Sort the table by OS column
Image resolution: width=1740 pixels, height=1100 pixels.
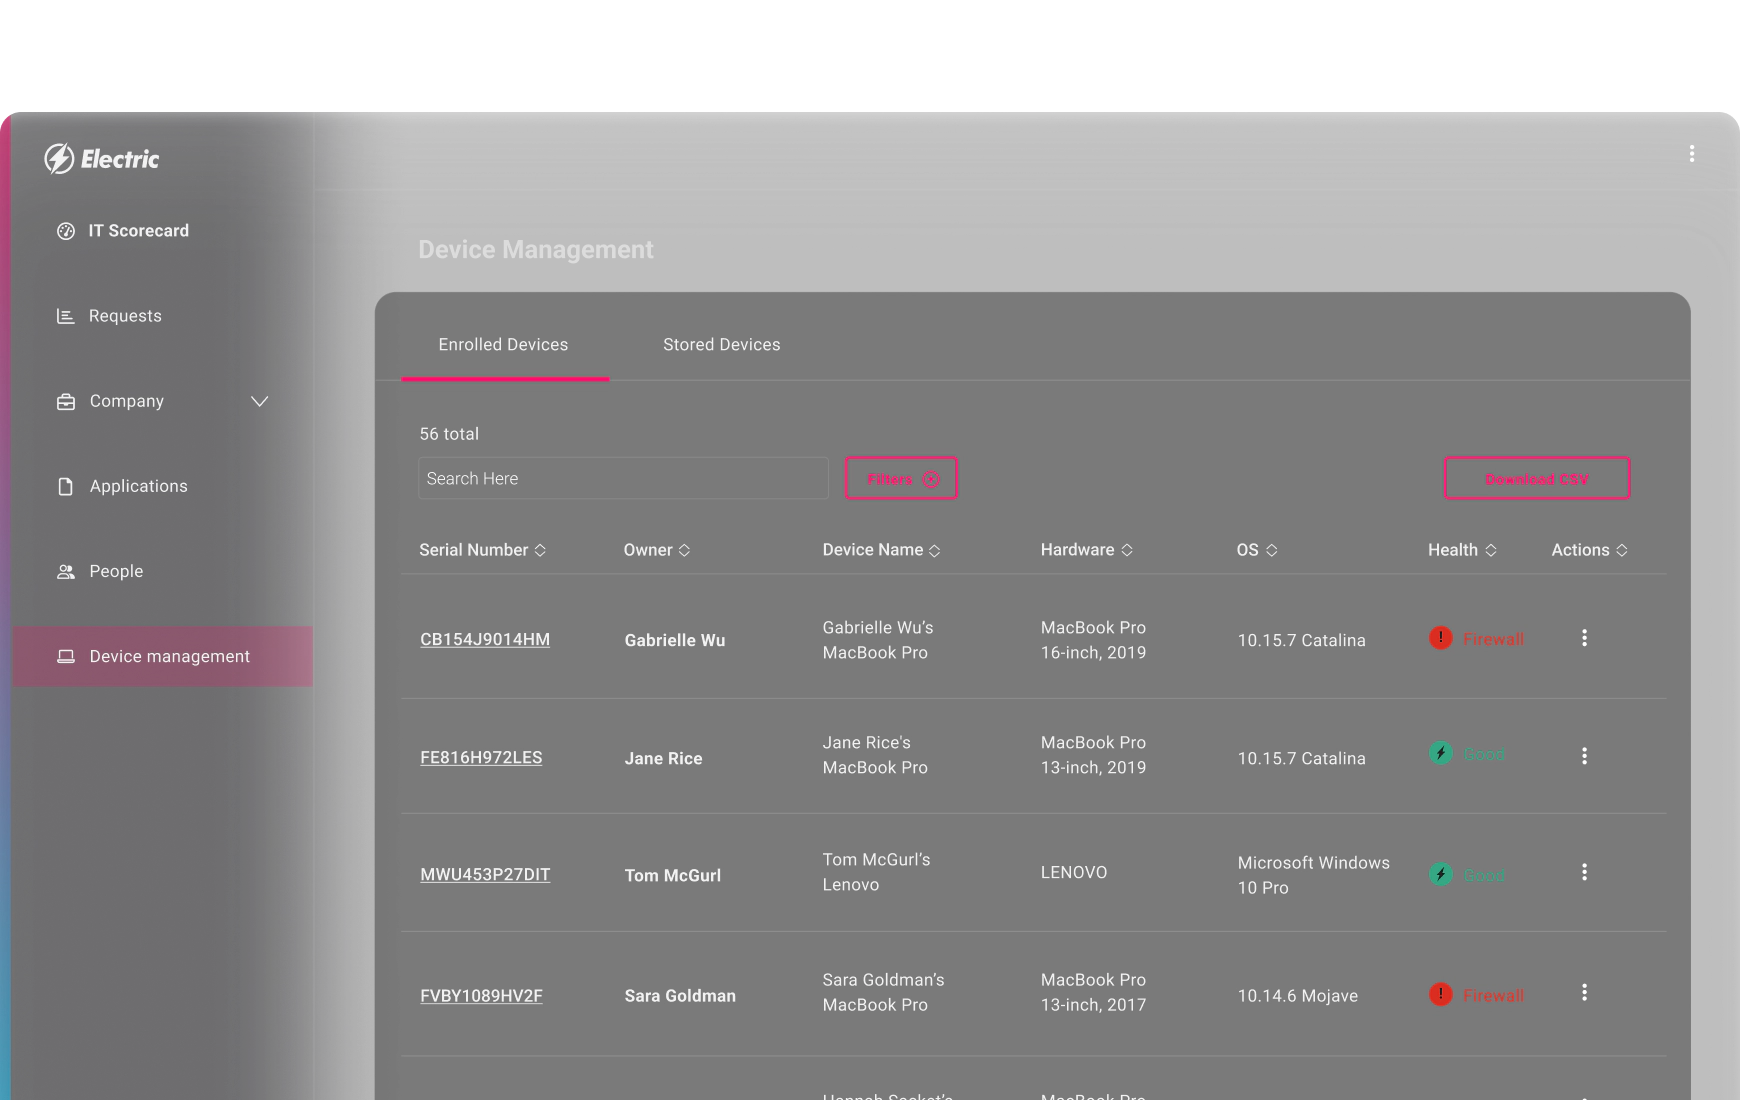tap(1273, 549)
